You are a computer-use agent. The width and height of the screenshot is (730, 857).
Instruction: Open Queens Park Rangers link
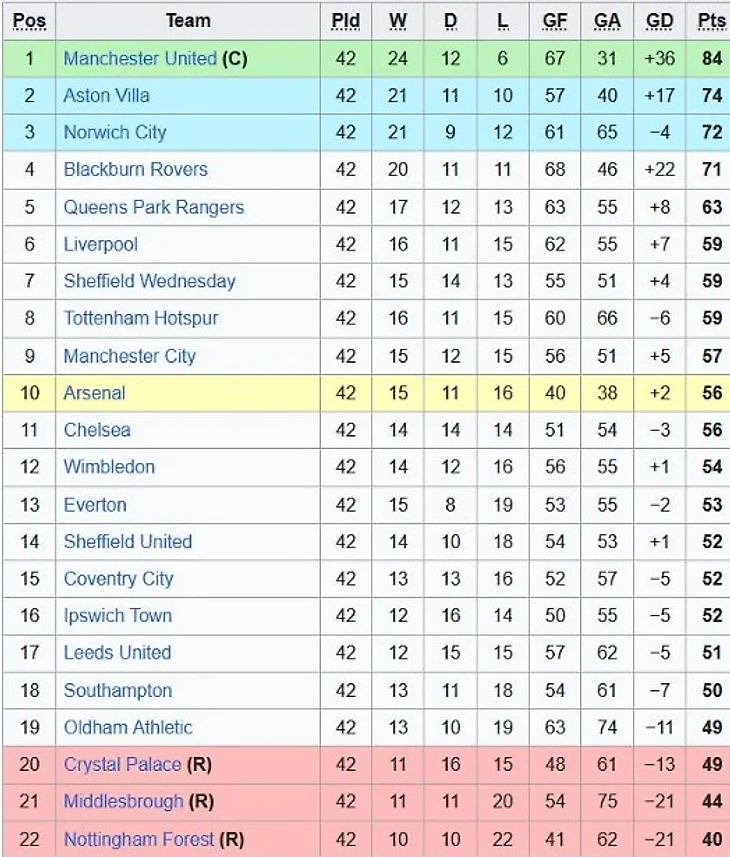(x=153, y=207)
